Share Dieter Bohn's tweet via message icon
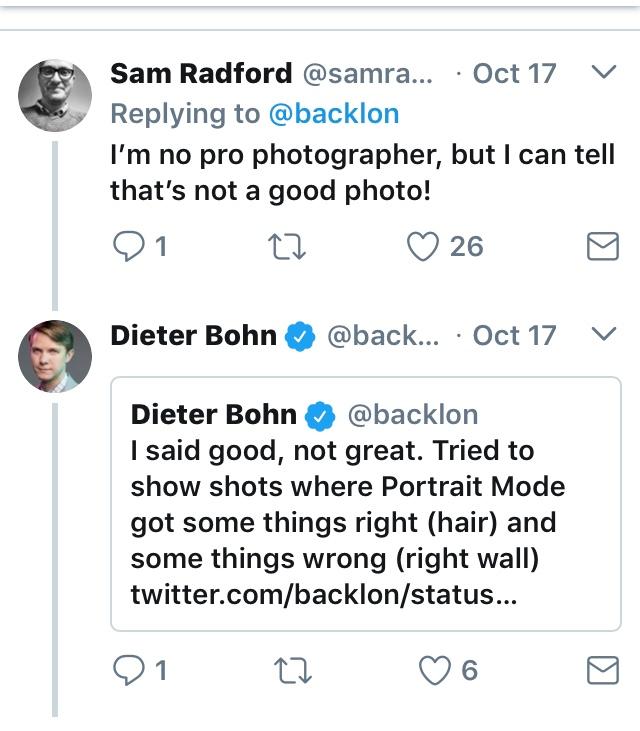 pyautogui.click(x=602, y=670)
